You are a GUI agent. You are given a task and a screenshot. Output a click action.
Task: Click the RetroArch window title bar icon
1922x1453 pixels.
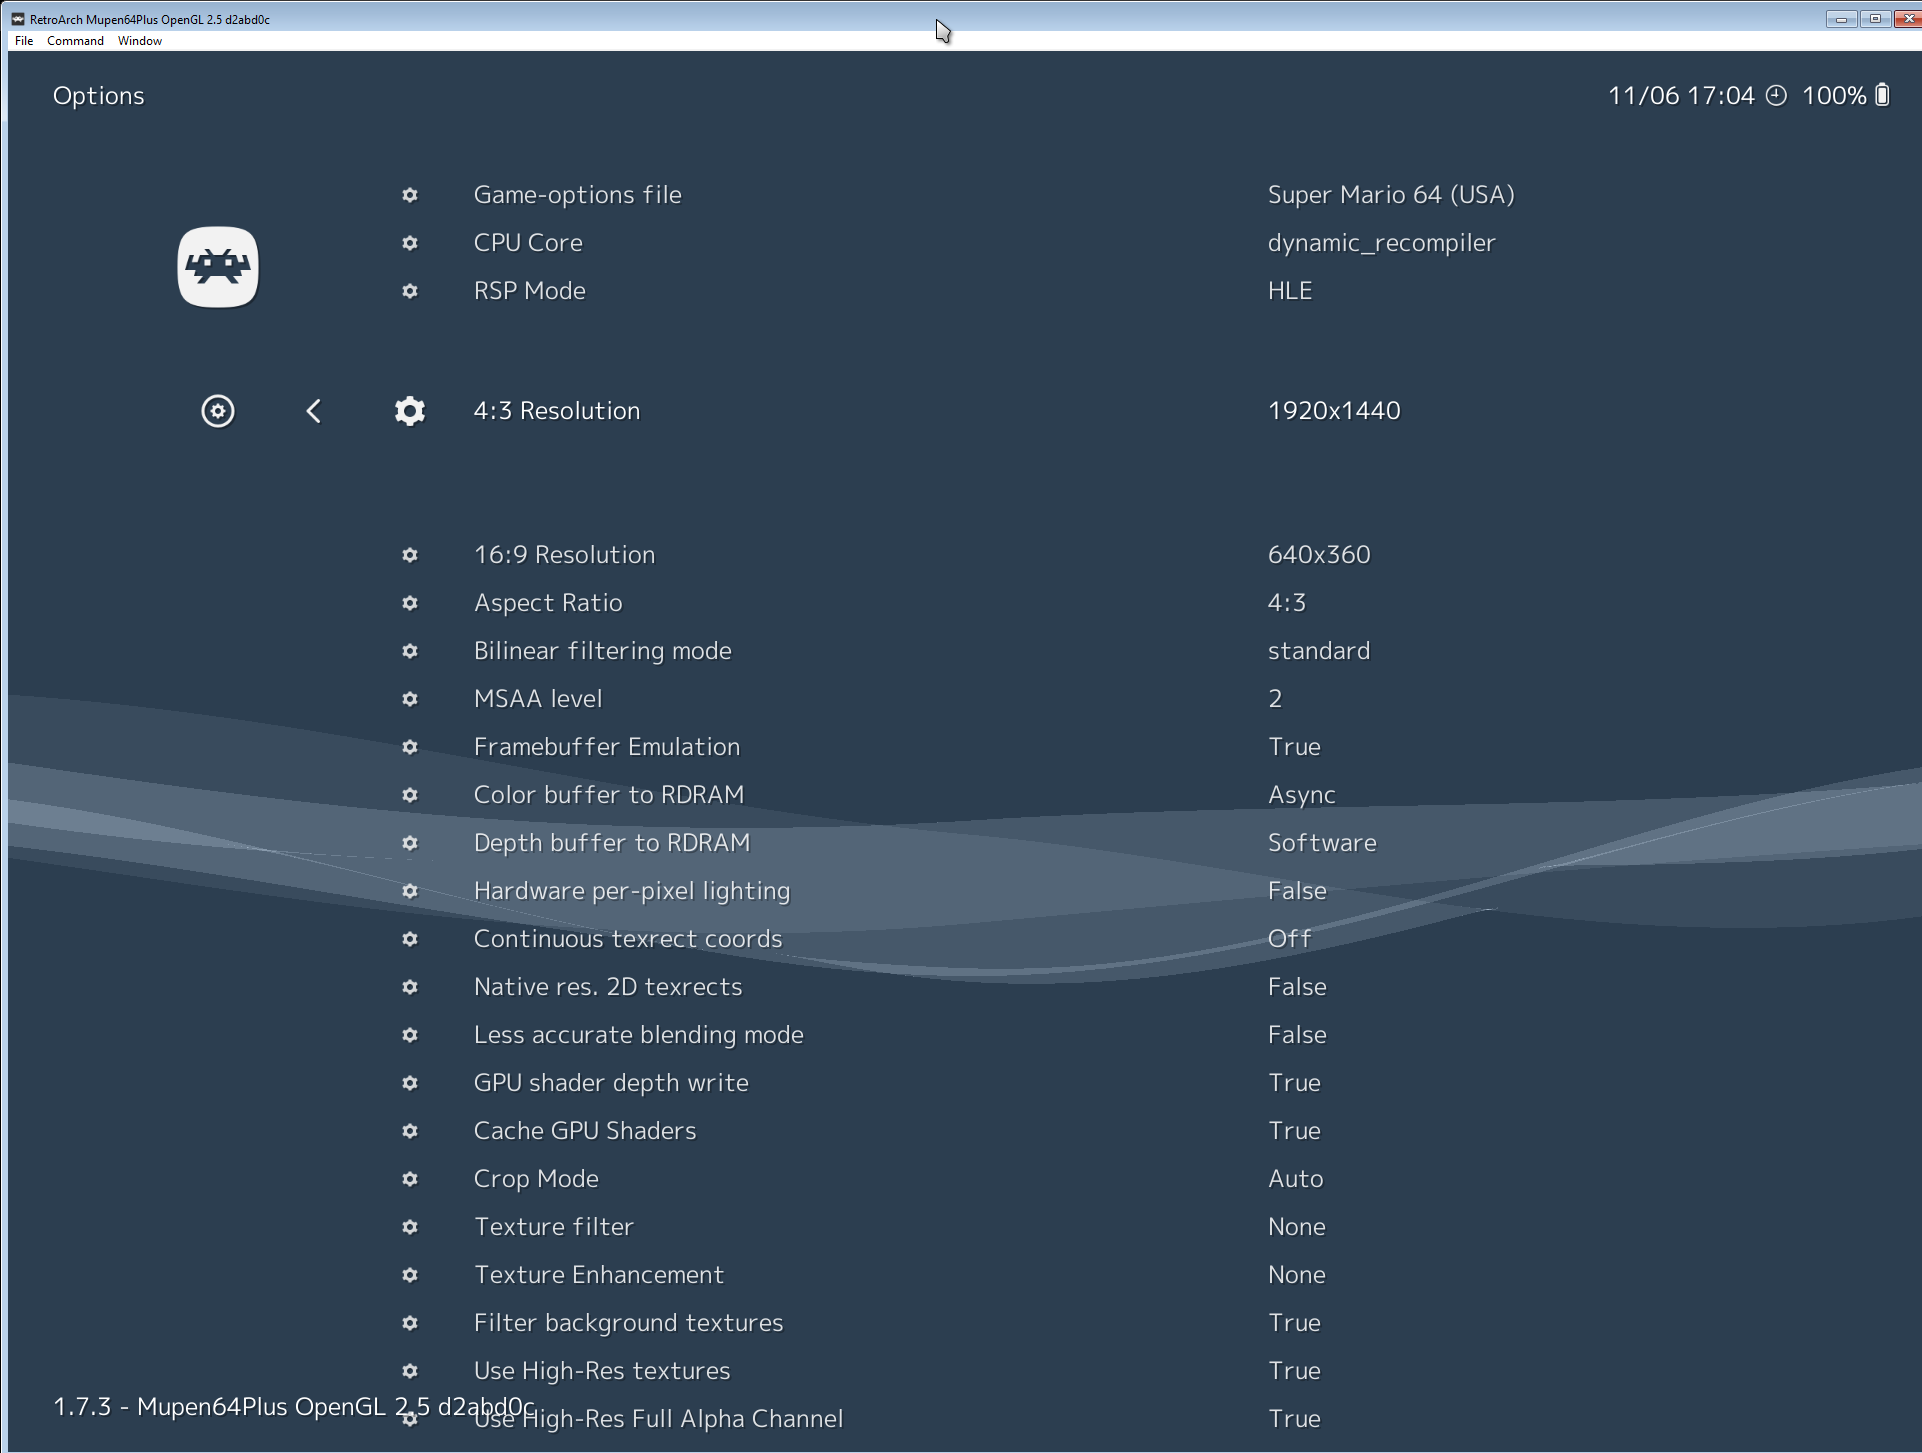point(18,19)
